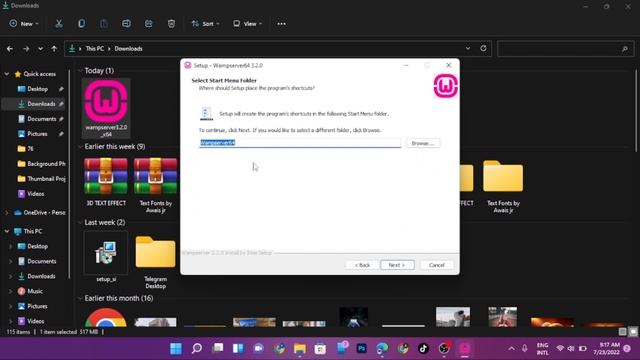Open Documents in Quick access
This screenshot has height=360, width=640.
coord(41,119)
